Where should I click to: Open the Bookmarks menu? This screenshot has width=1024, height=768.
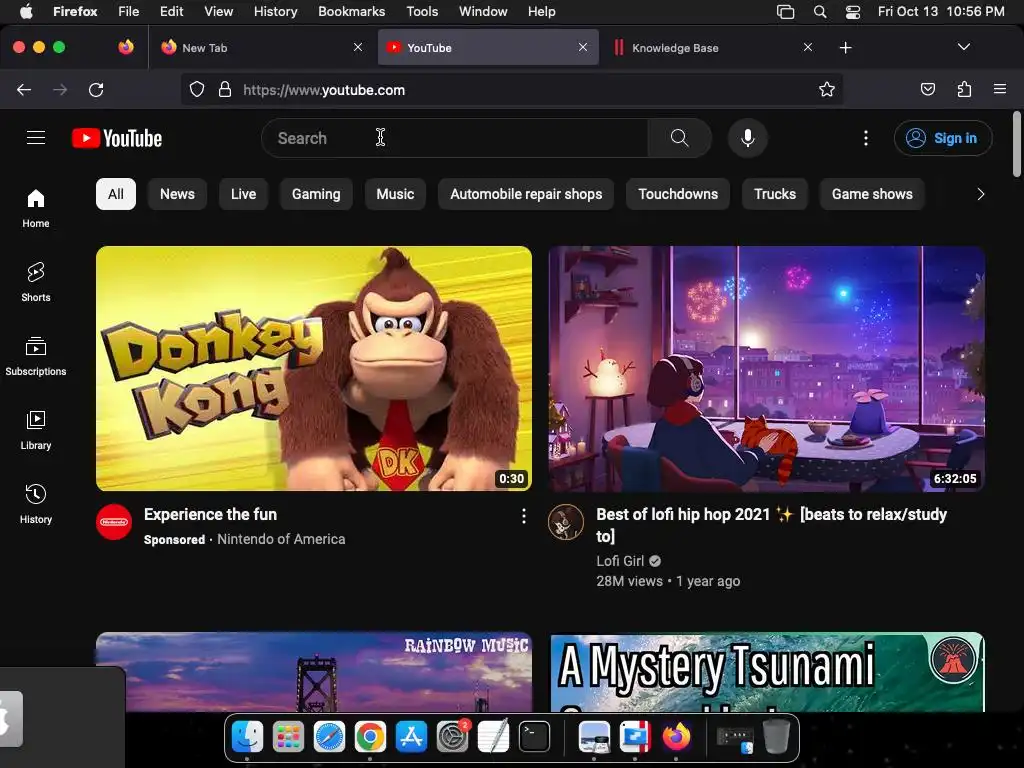pyautogui.click(x=351, y=12)
